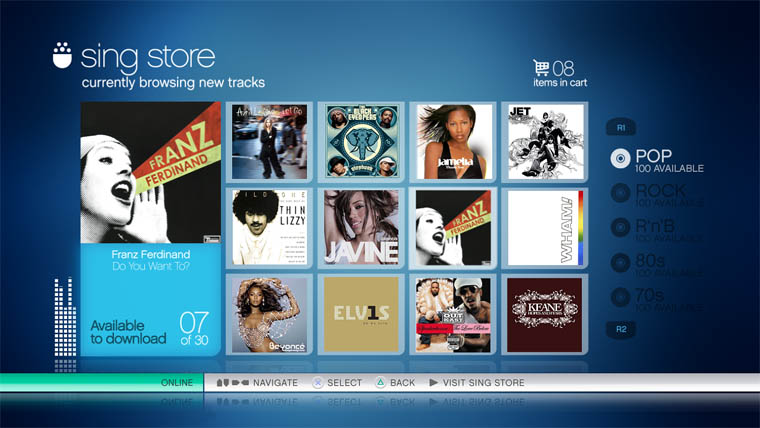Open the Avril Lavigne album cover

pyautogui.click(x=269, y=142)
